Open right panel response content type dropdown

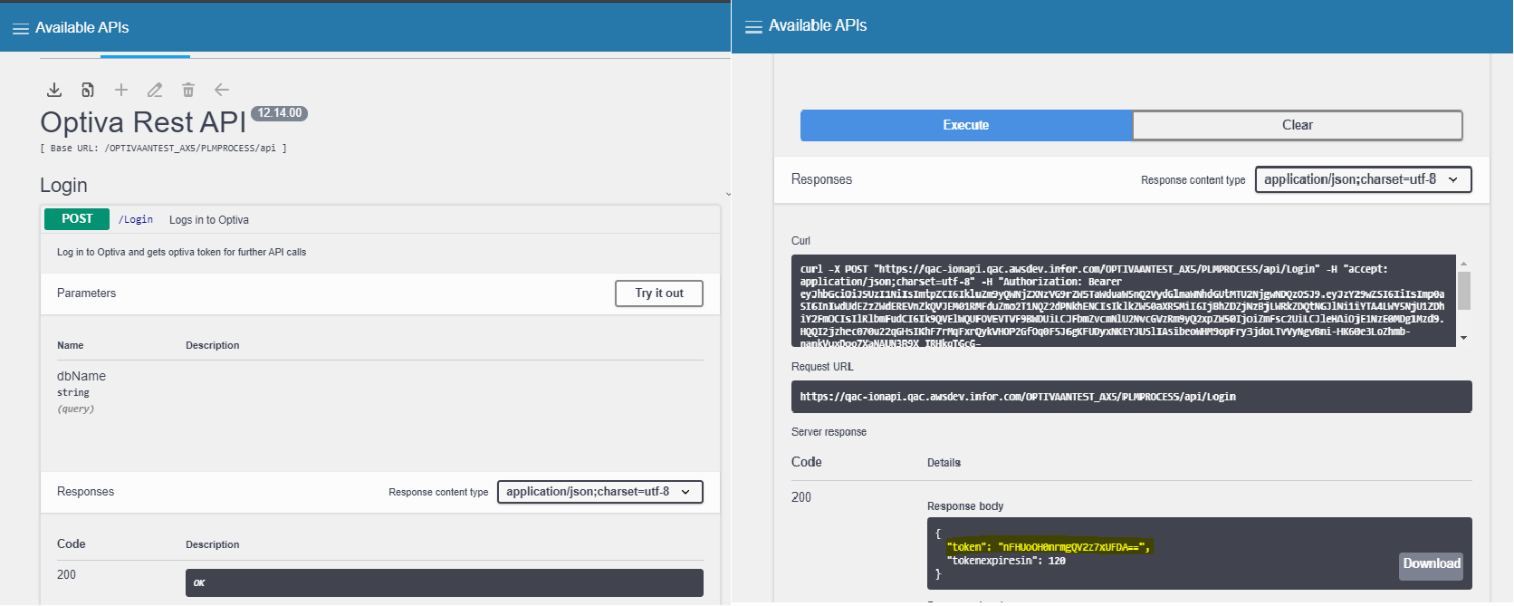pyautogui.click(x=1363, y=180)
